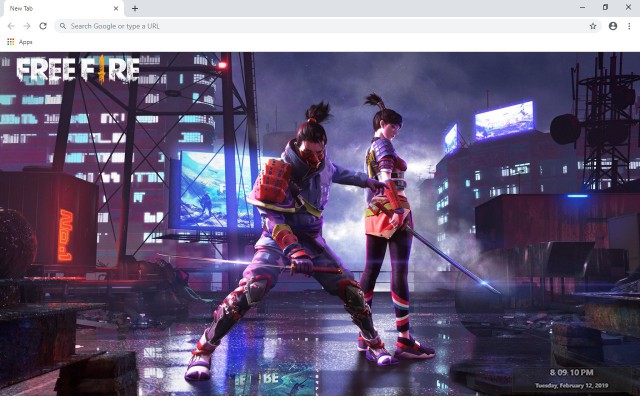Screen dimensions: 640x400
Task: Click the search magnifier icon in address bar
Action: point(63,26)
